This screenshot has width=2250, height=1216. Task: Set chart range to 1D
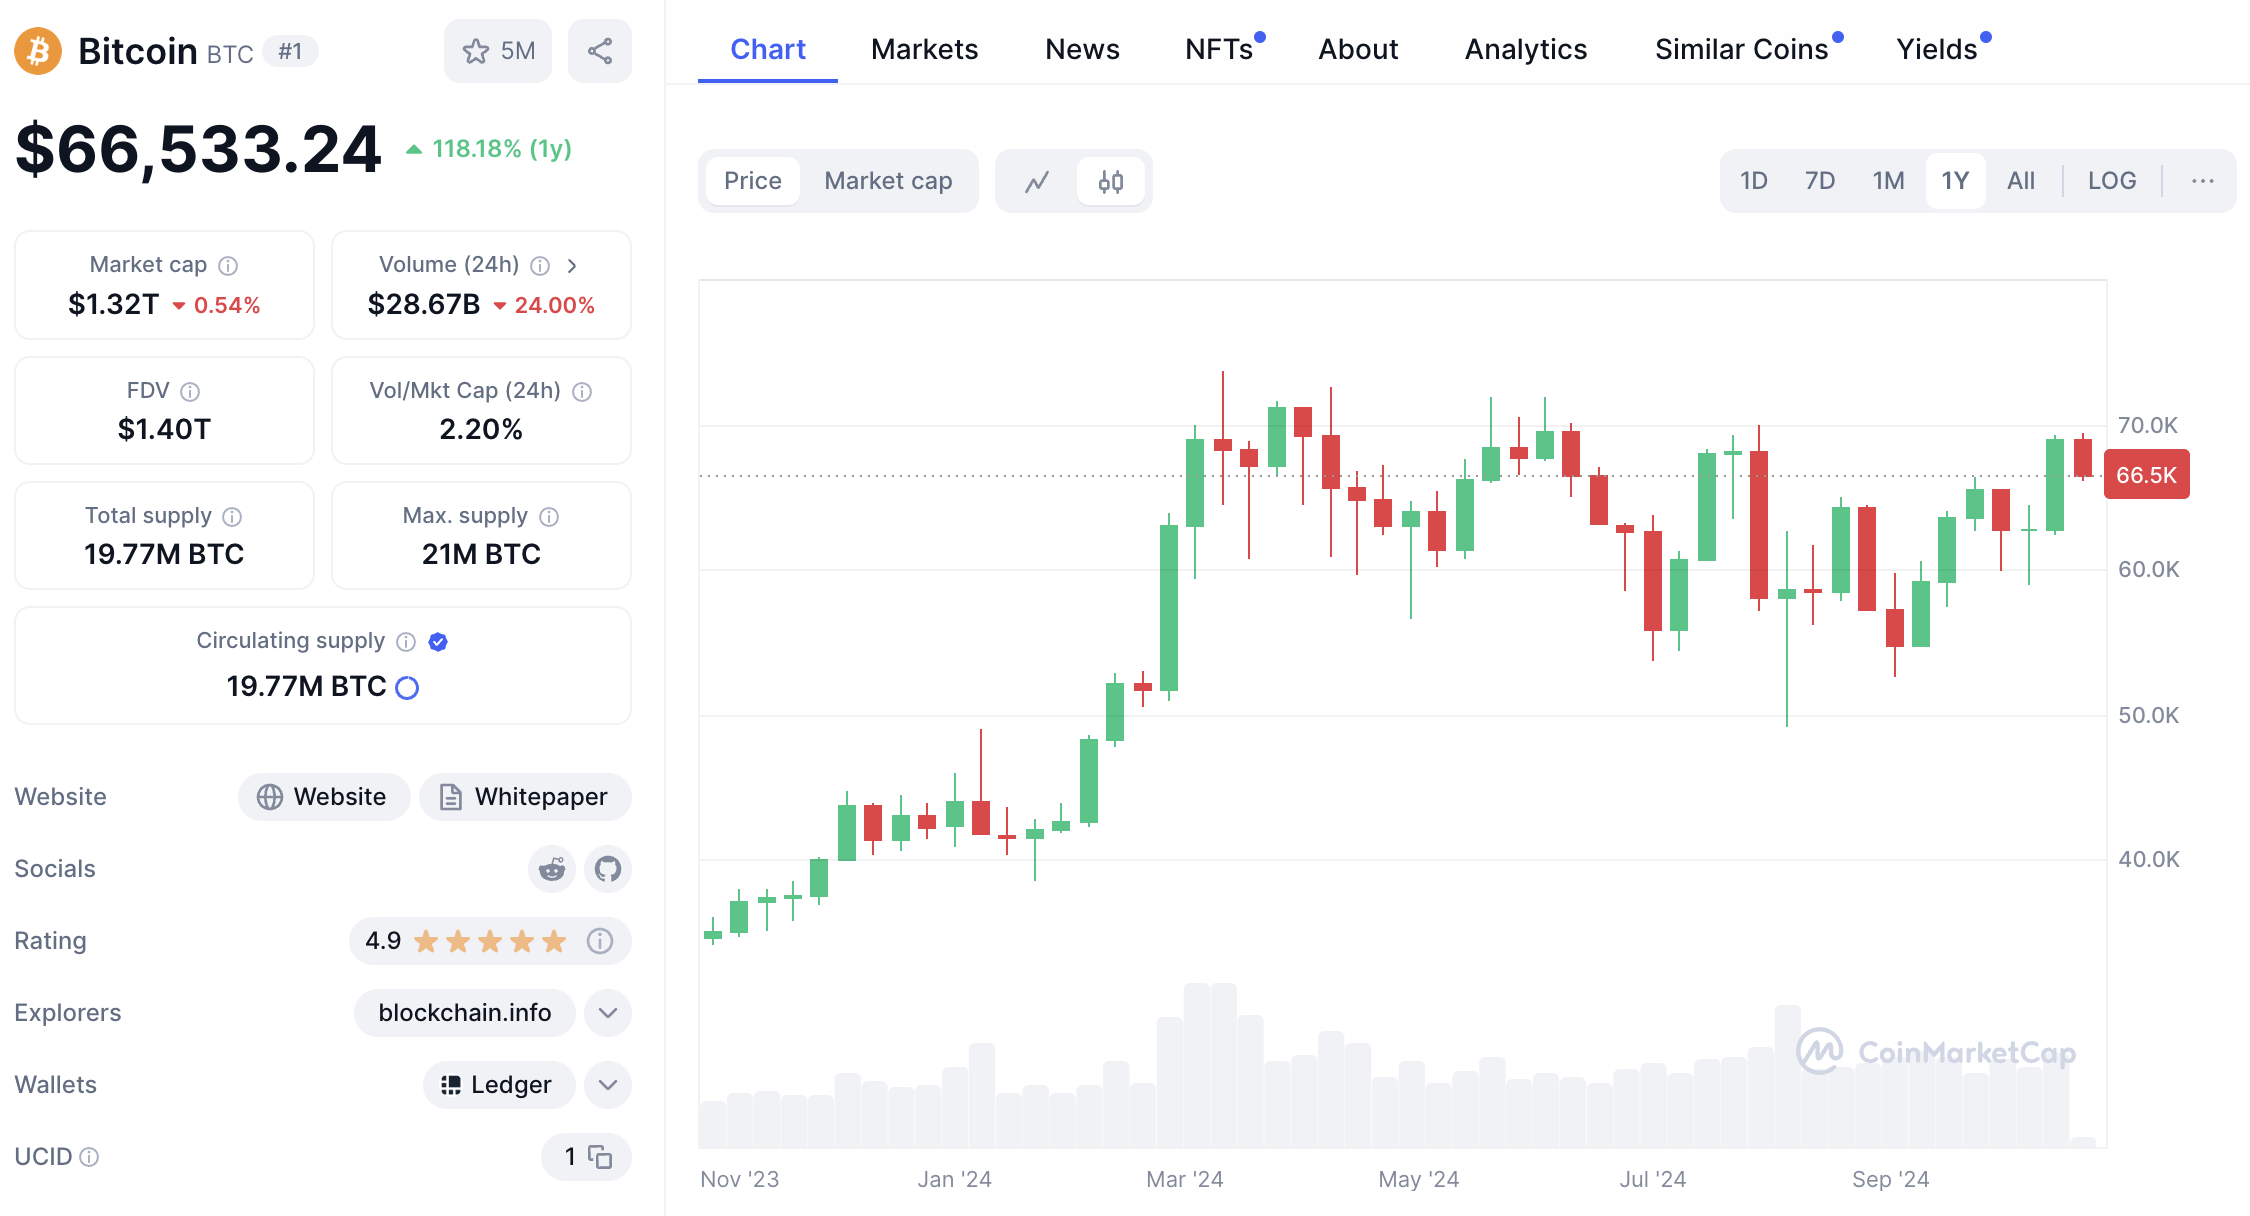[x=1754, y=181]
